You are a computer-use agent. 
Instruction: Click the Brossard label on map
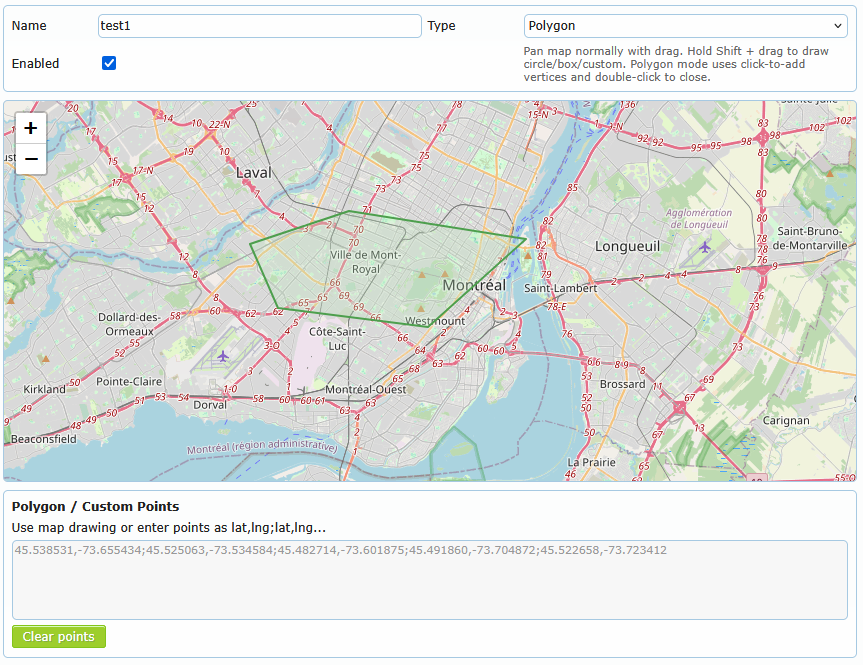[x=622, y=384]
